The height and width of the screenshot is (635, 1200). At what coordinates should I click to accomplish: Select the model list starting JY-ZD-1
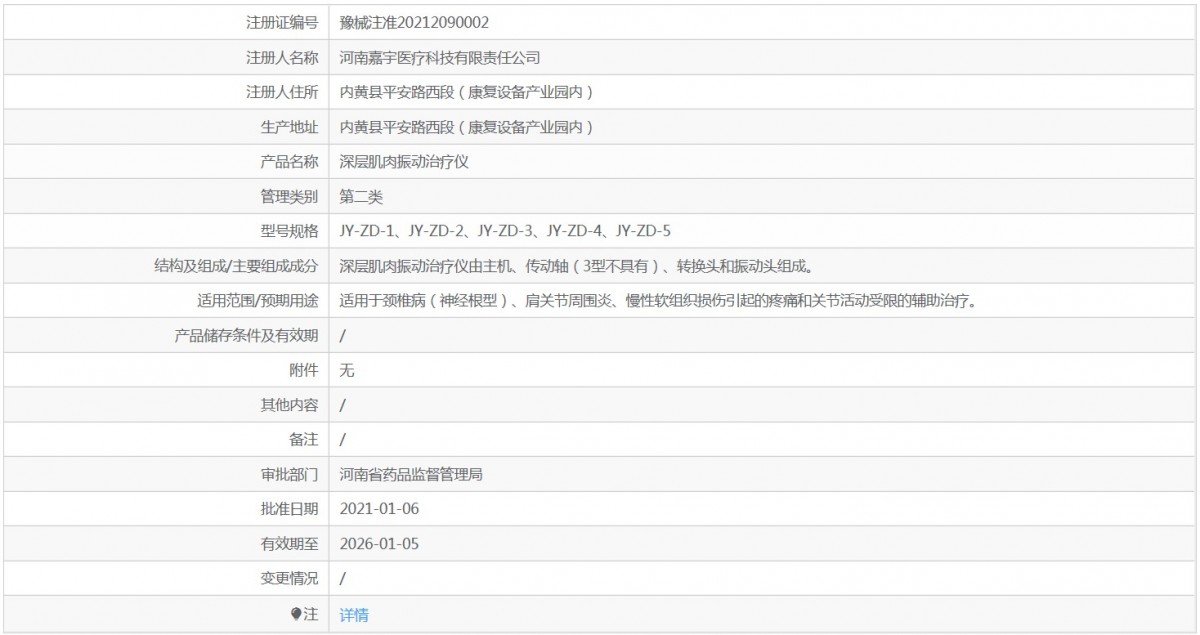click(x=505, y=231)
